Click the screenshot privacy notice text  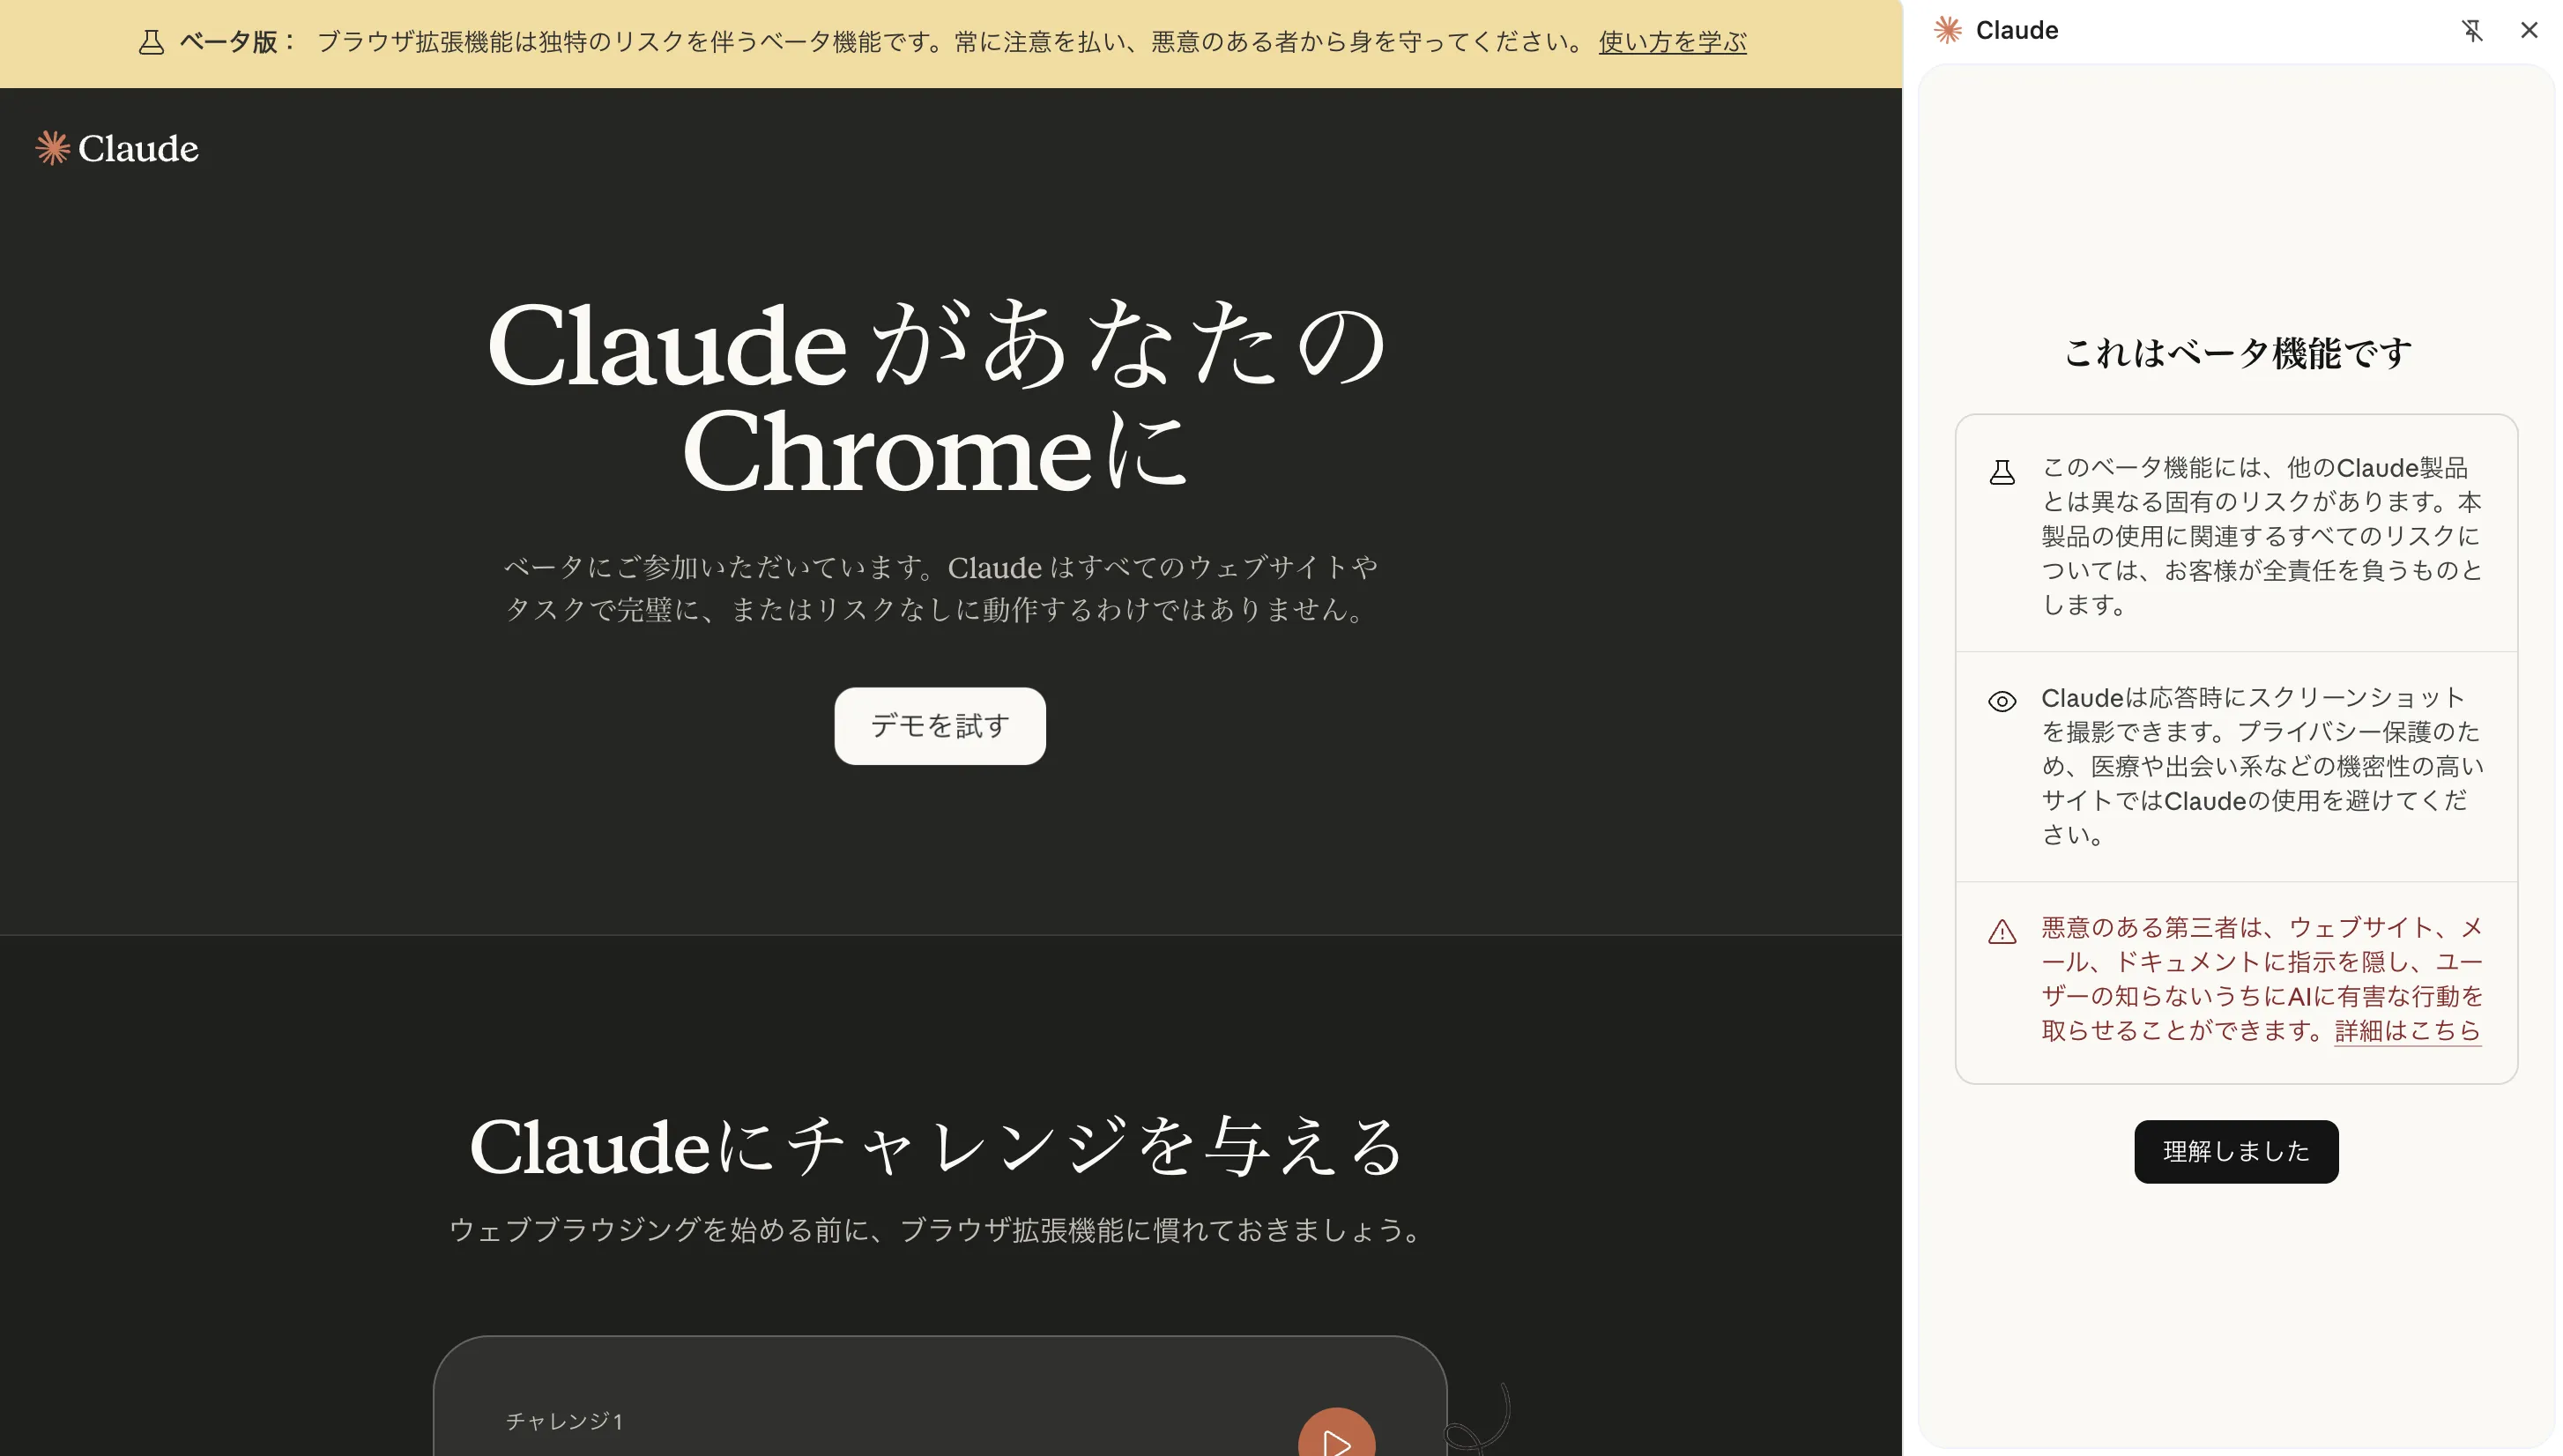(2260, 765)
